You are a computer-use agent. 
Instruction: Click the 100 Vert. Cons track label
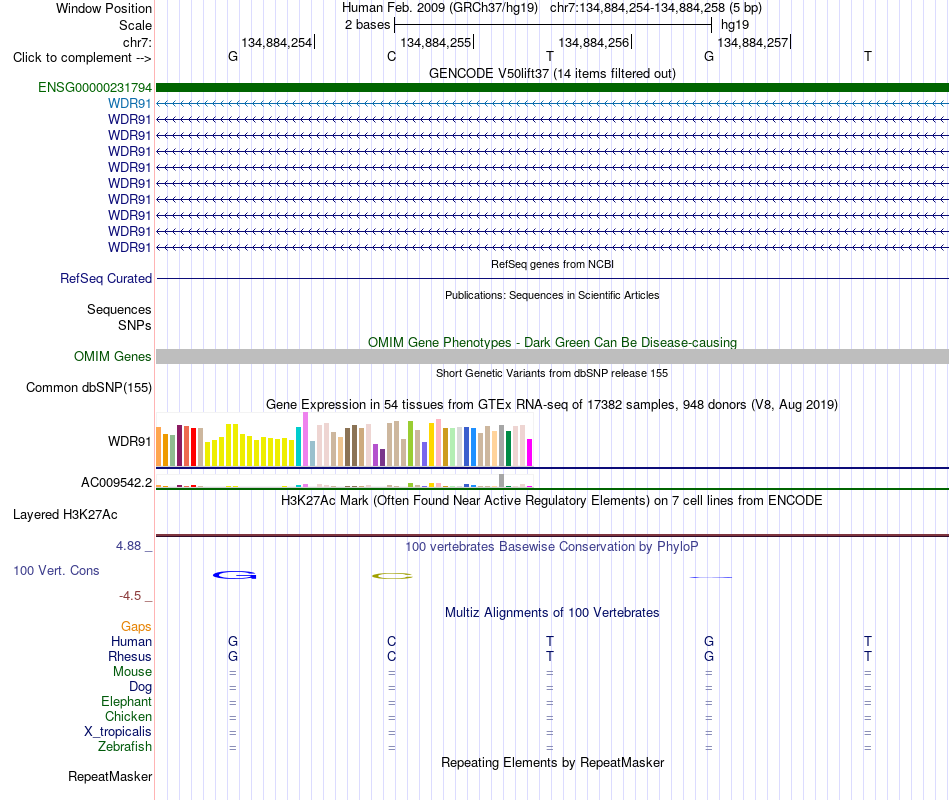56,570
